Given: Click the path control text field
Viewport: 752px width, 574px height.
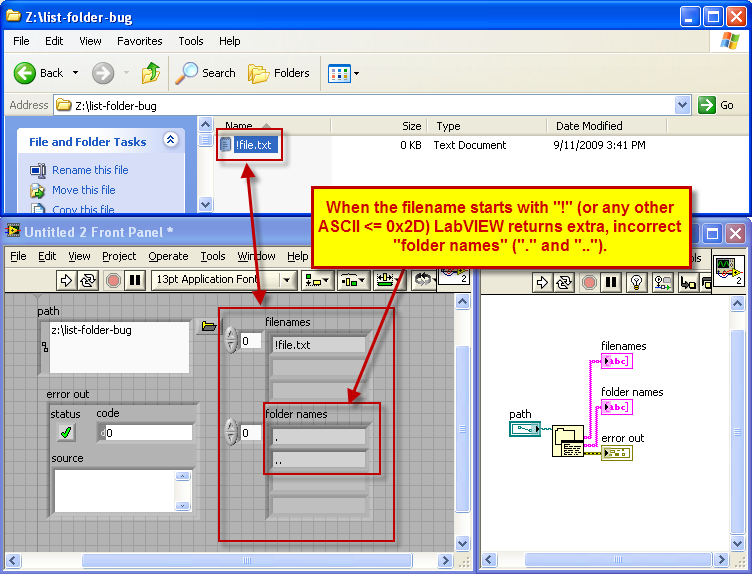Looking at the screenshot, I should pos(119,347).
